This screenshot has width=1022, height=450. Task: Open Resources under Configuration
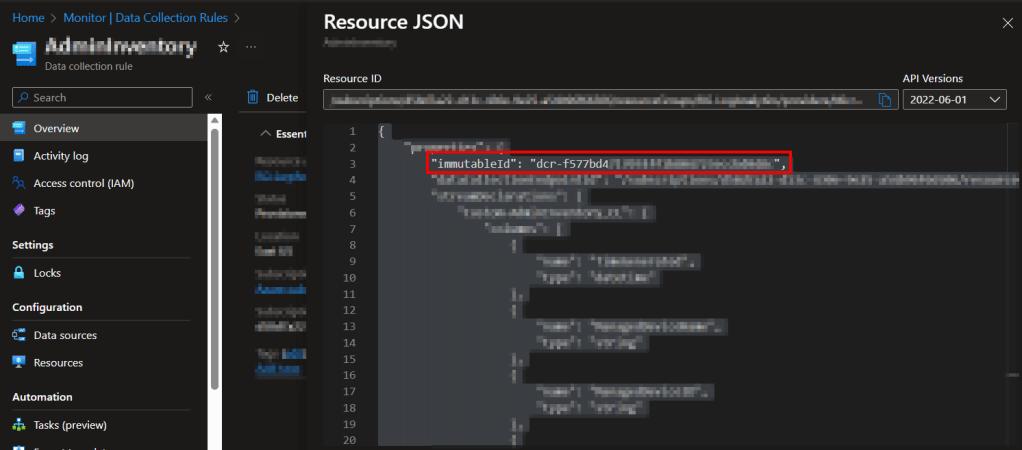click(x=58, y=362)
